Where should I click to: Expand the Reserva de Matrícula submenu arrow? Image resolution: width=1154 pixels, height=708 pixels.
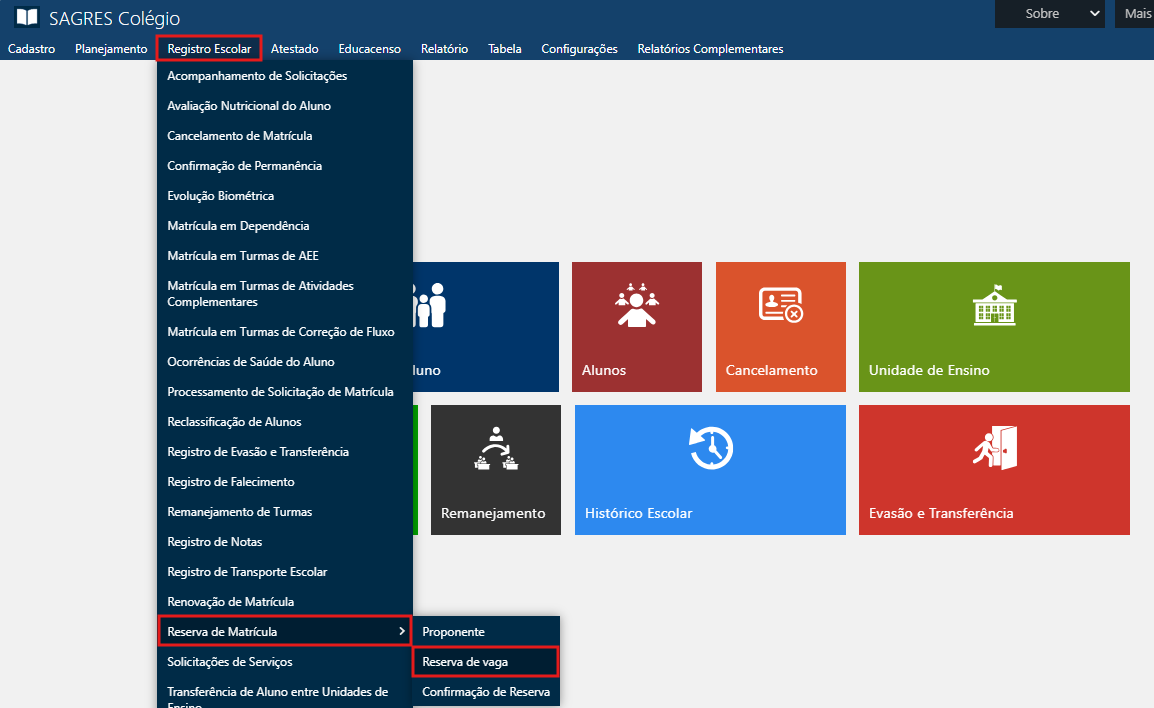click(x=401, y=631)
